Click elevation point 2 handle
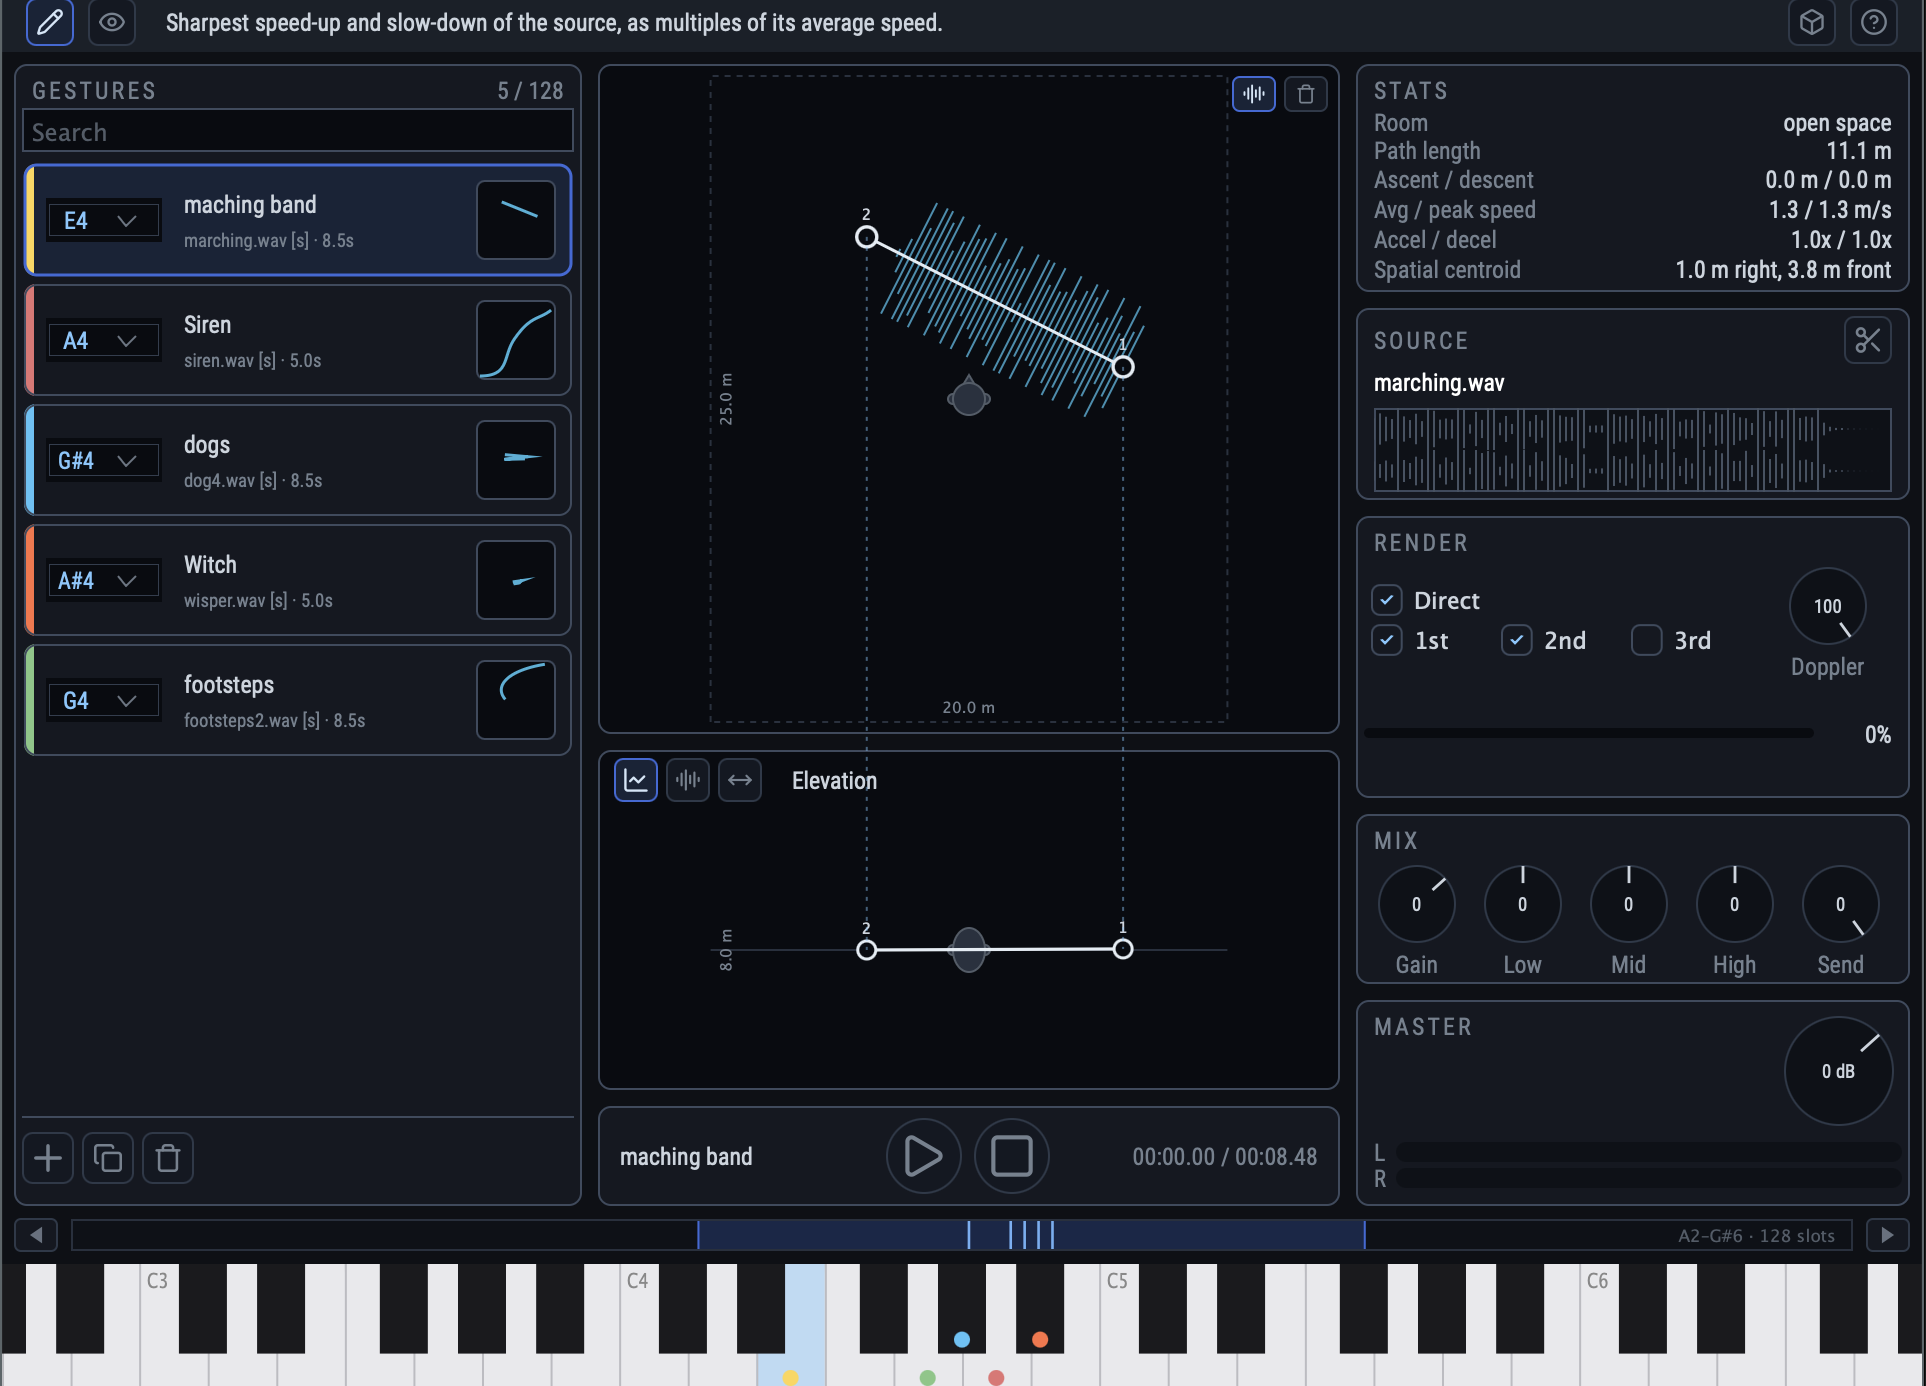Screen dimensions: 1926x1386 pos(867,949)
